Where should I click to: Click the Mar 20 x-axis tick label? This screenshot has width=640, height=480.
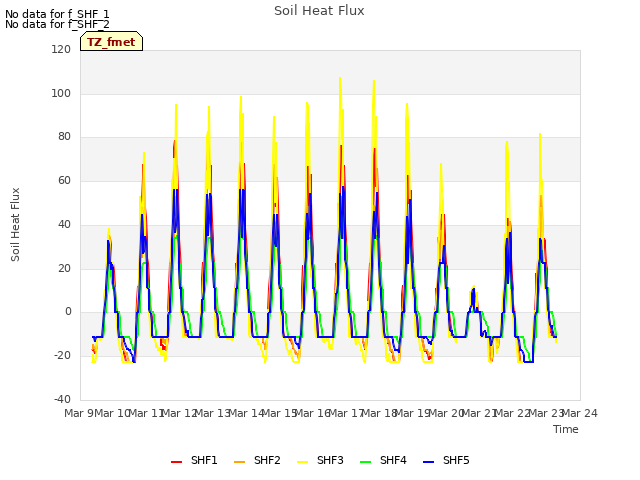(447, 413)
